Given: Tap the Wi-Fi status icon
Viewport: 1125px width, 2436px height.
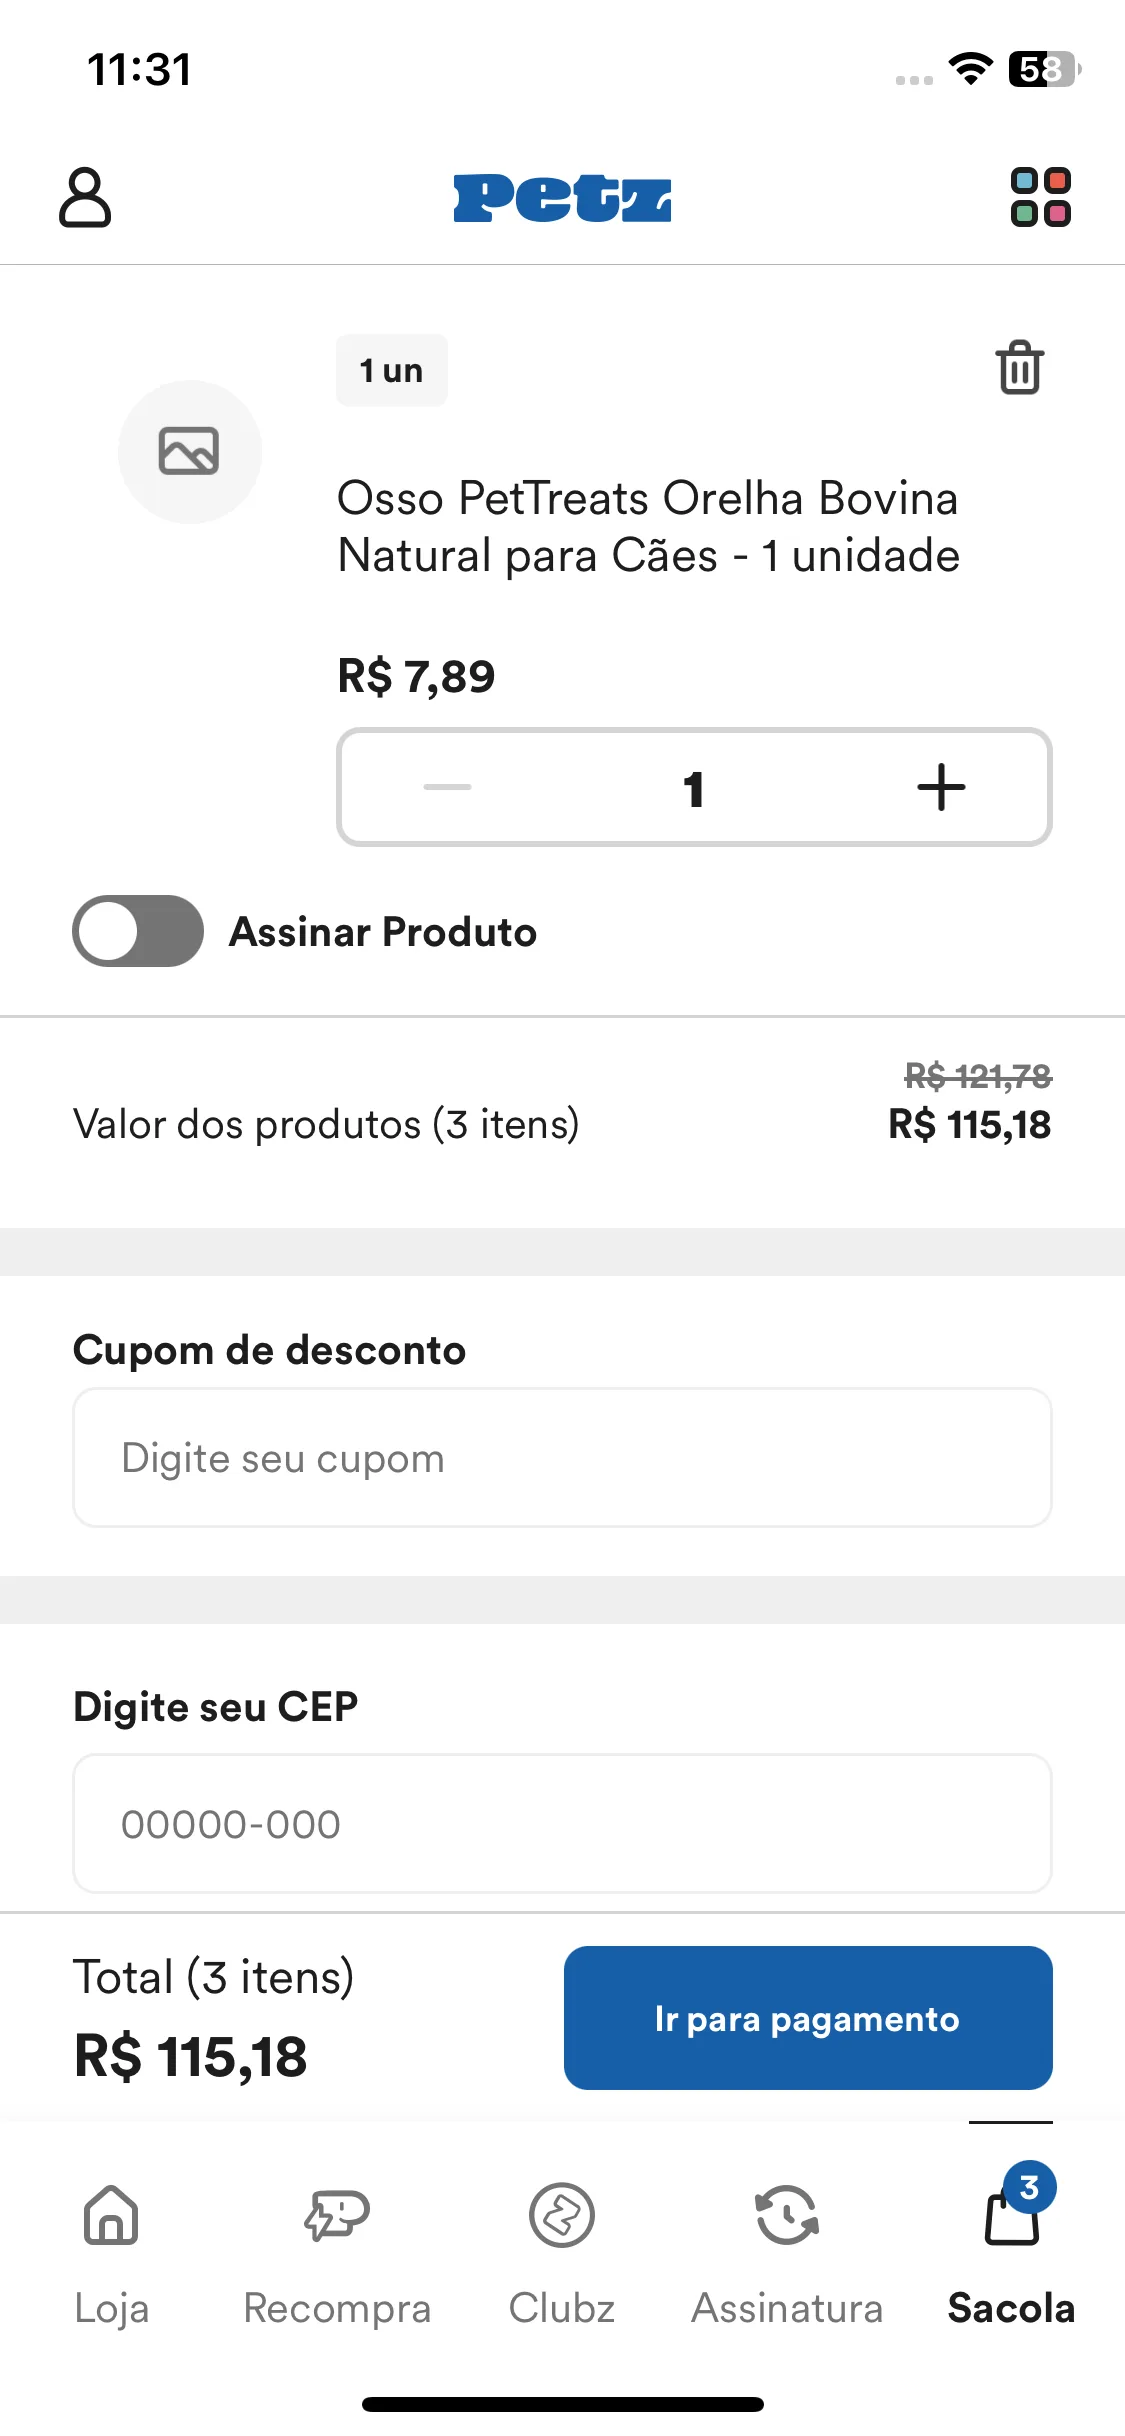Looking at the screenshot, I should [x=970, y=69].
